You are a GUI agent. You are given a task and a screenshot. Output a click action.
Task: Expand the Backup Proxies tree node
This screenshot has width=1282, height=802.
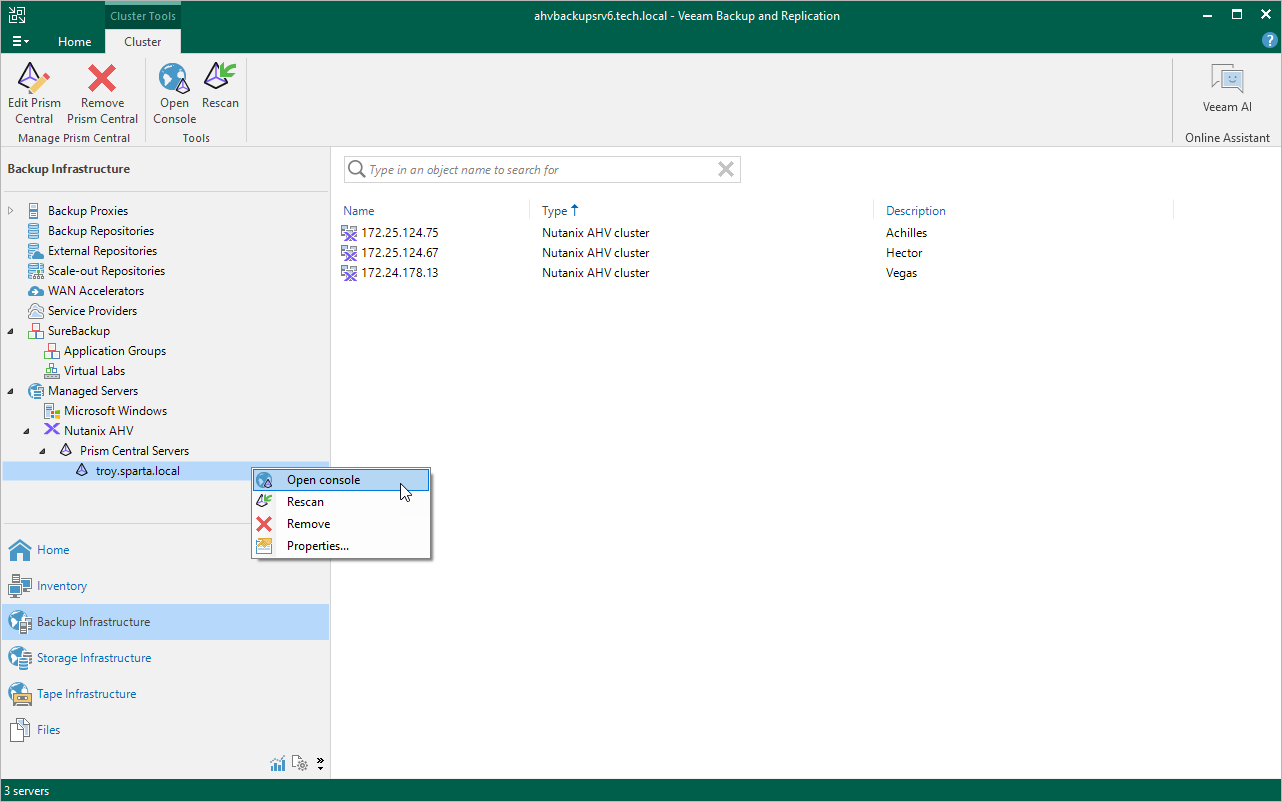pos(11,211)
